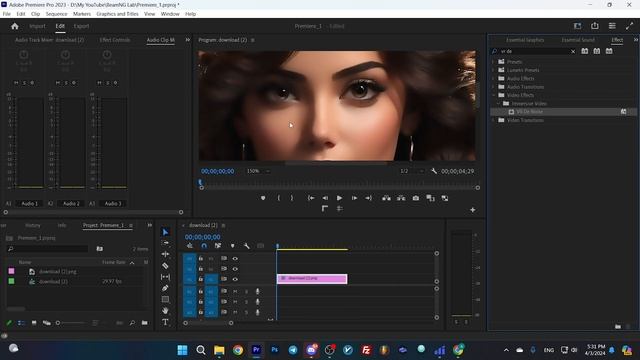Open the Sequence menu
The height and width of the screenshot is (360, 640).
tap(56, 14)
